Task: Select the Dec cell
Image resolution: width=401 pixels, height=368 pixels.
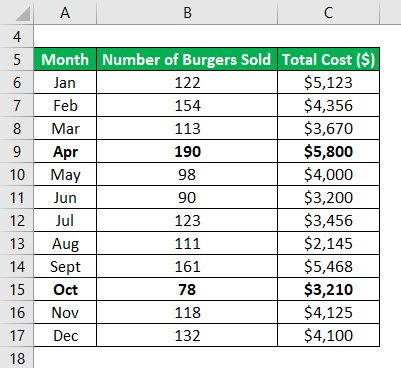Action: [x=65, y=335]
